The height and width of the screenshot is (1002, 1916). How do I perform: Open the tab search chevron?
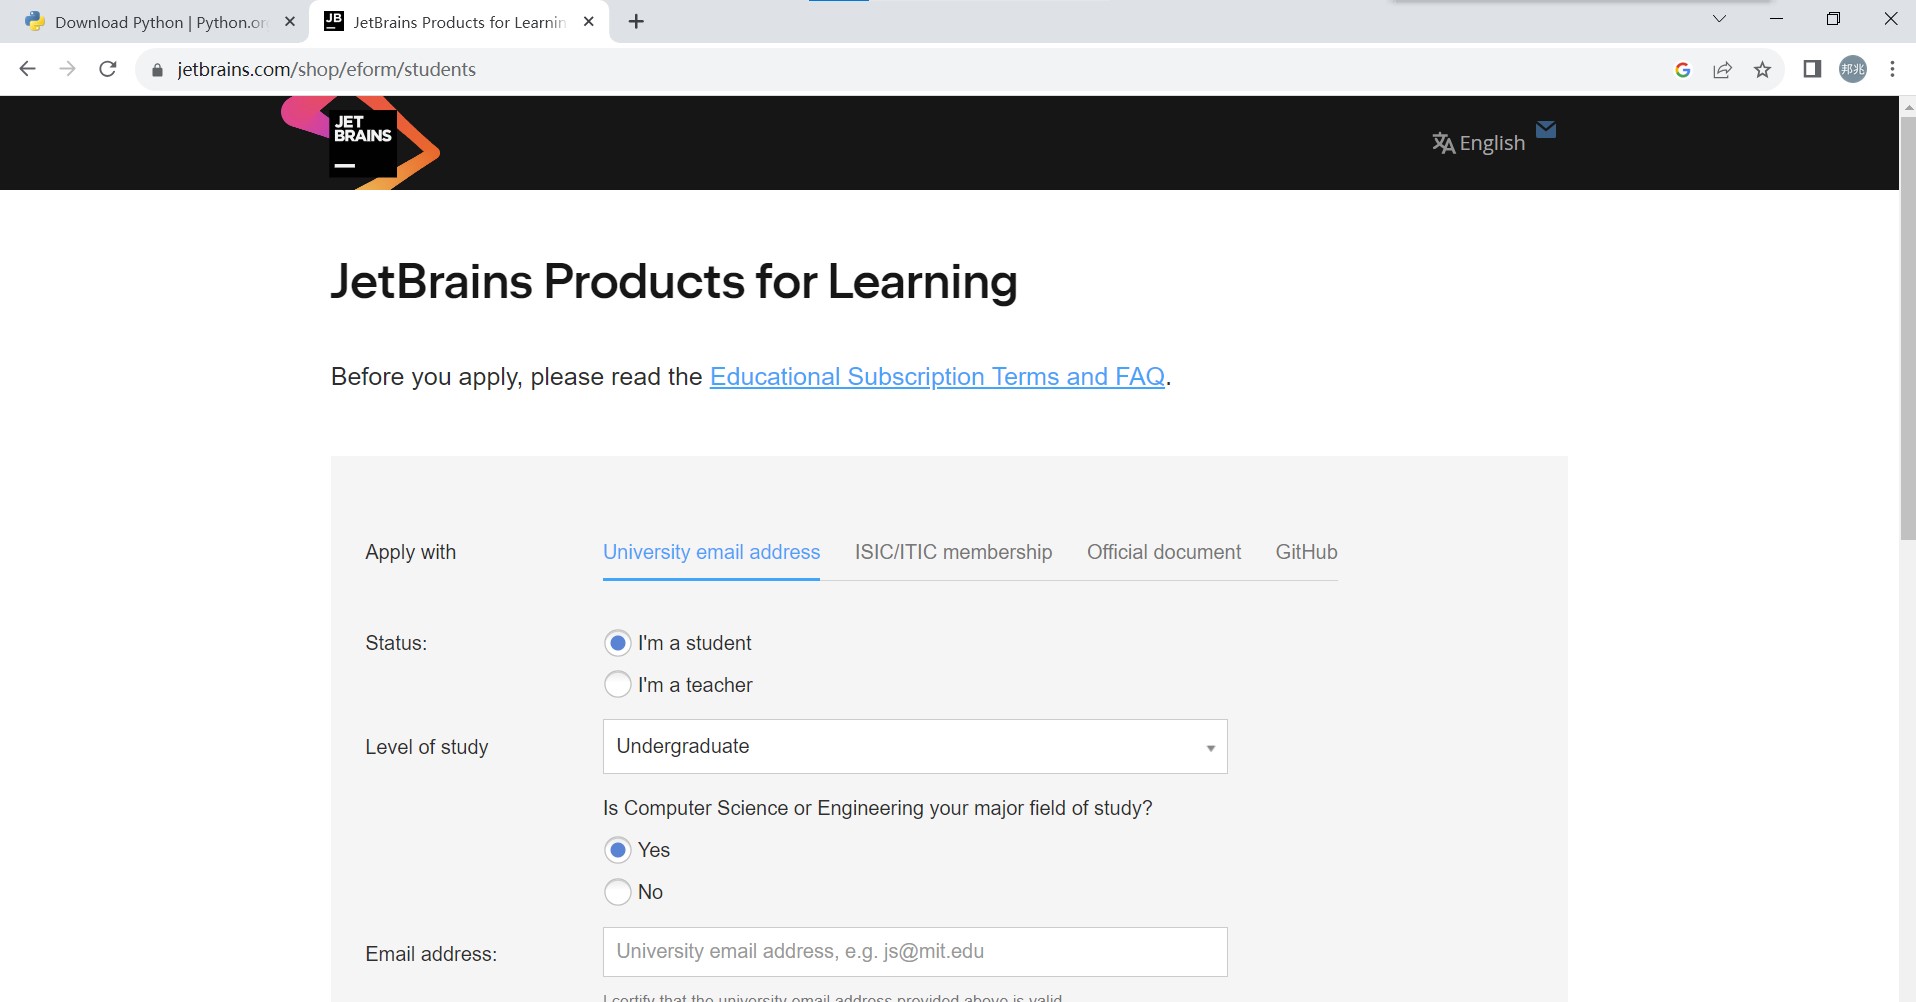(x=1719, y=19)
